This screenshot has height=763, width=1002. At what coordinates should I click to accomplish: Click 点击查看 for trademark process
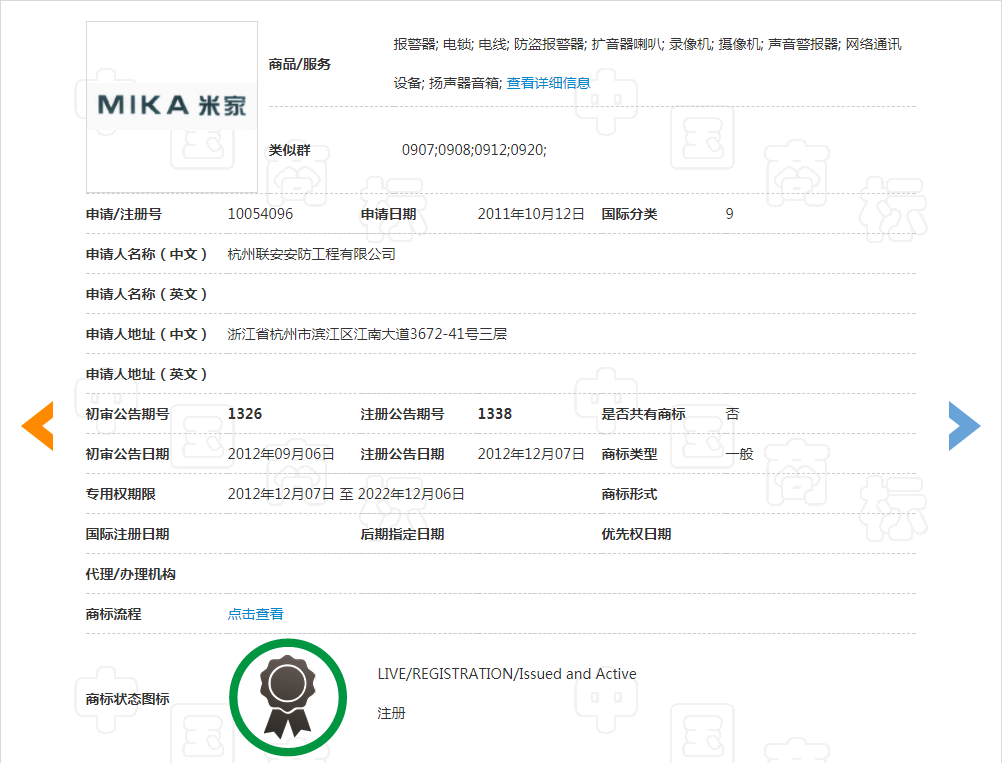pyautogui.click(x=256, y=614)
